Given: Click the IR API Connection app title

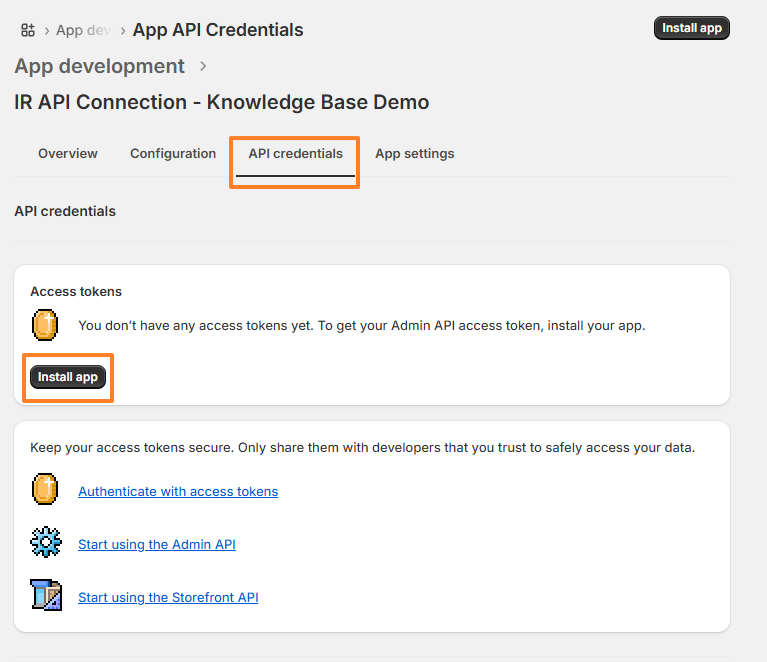Looking at the screenshot, I should [221, 102].
